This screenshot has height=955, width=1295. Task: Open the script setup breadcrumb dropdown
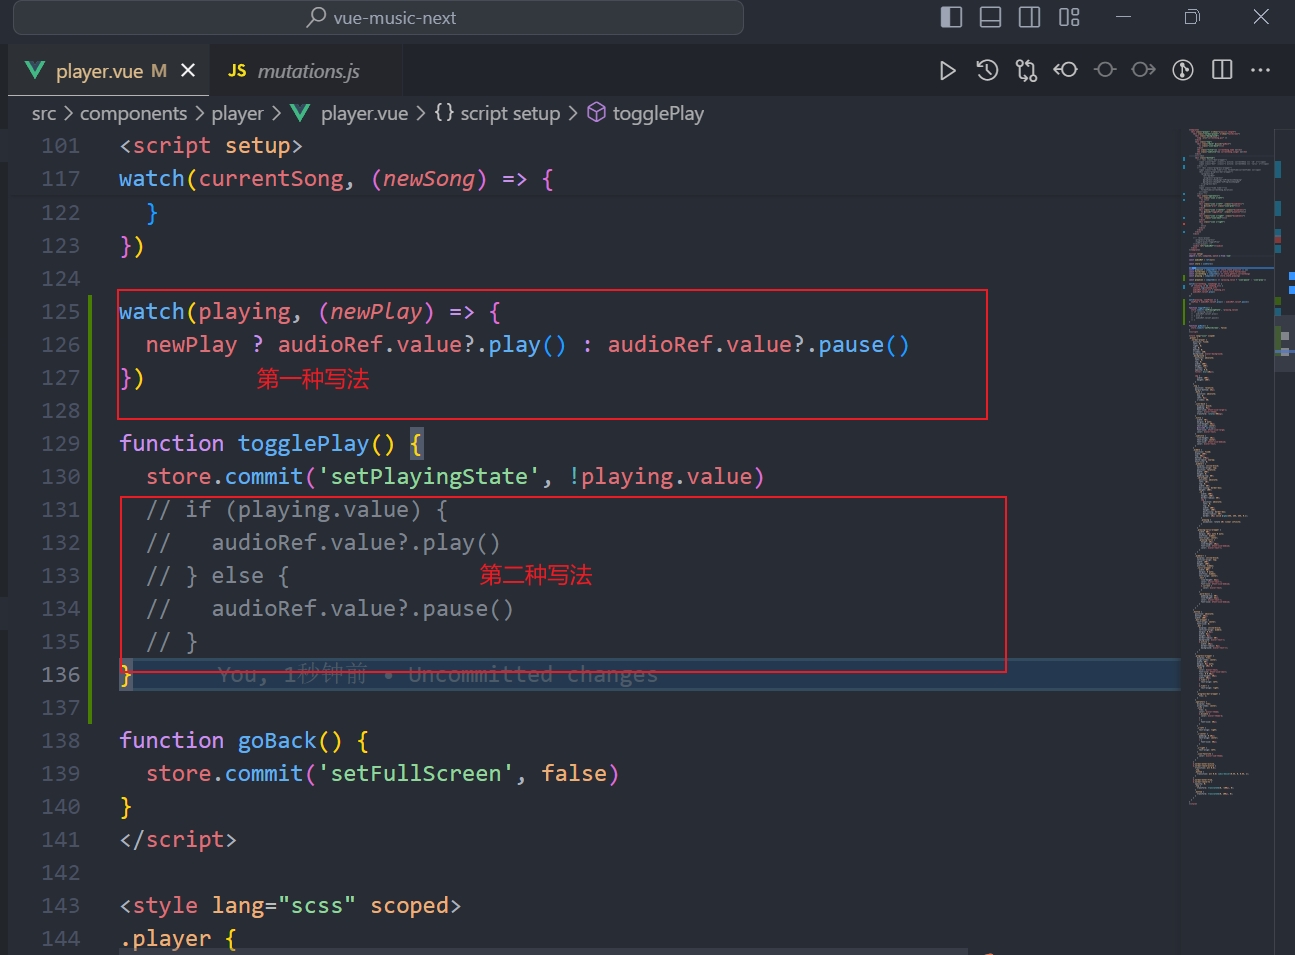[510, 113]
